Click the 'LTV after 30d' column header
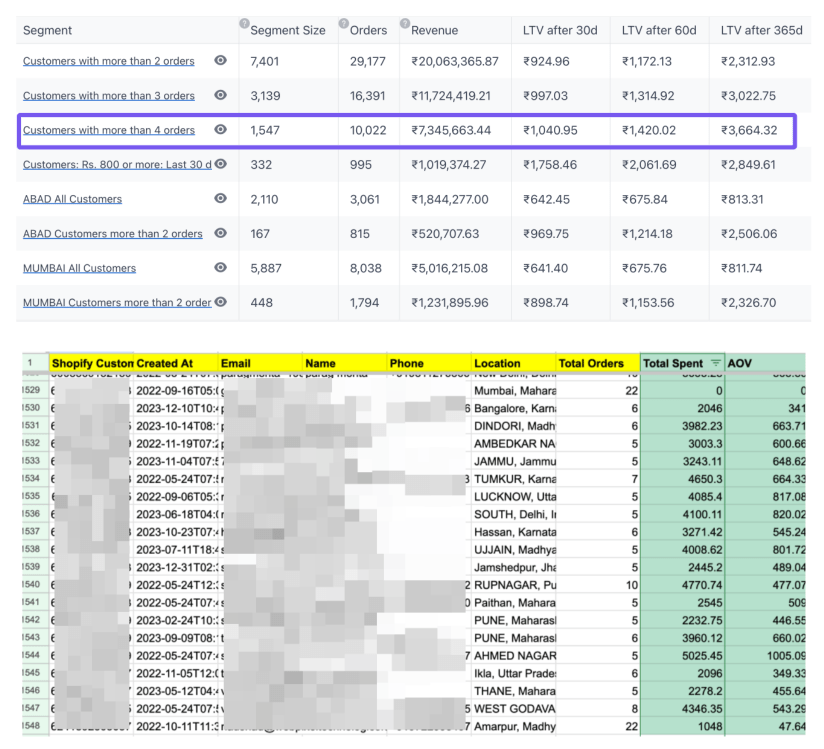The width and height of the screenshot is (824, 749). pyautogui.click(x=560, y=30)
